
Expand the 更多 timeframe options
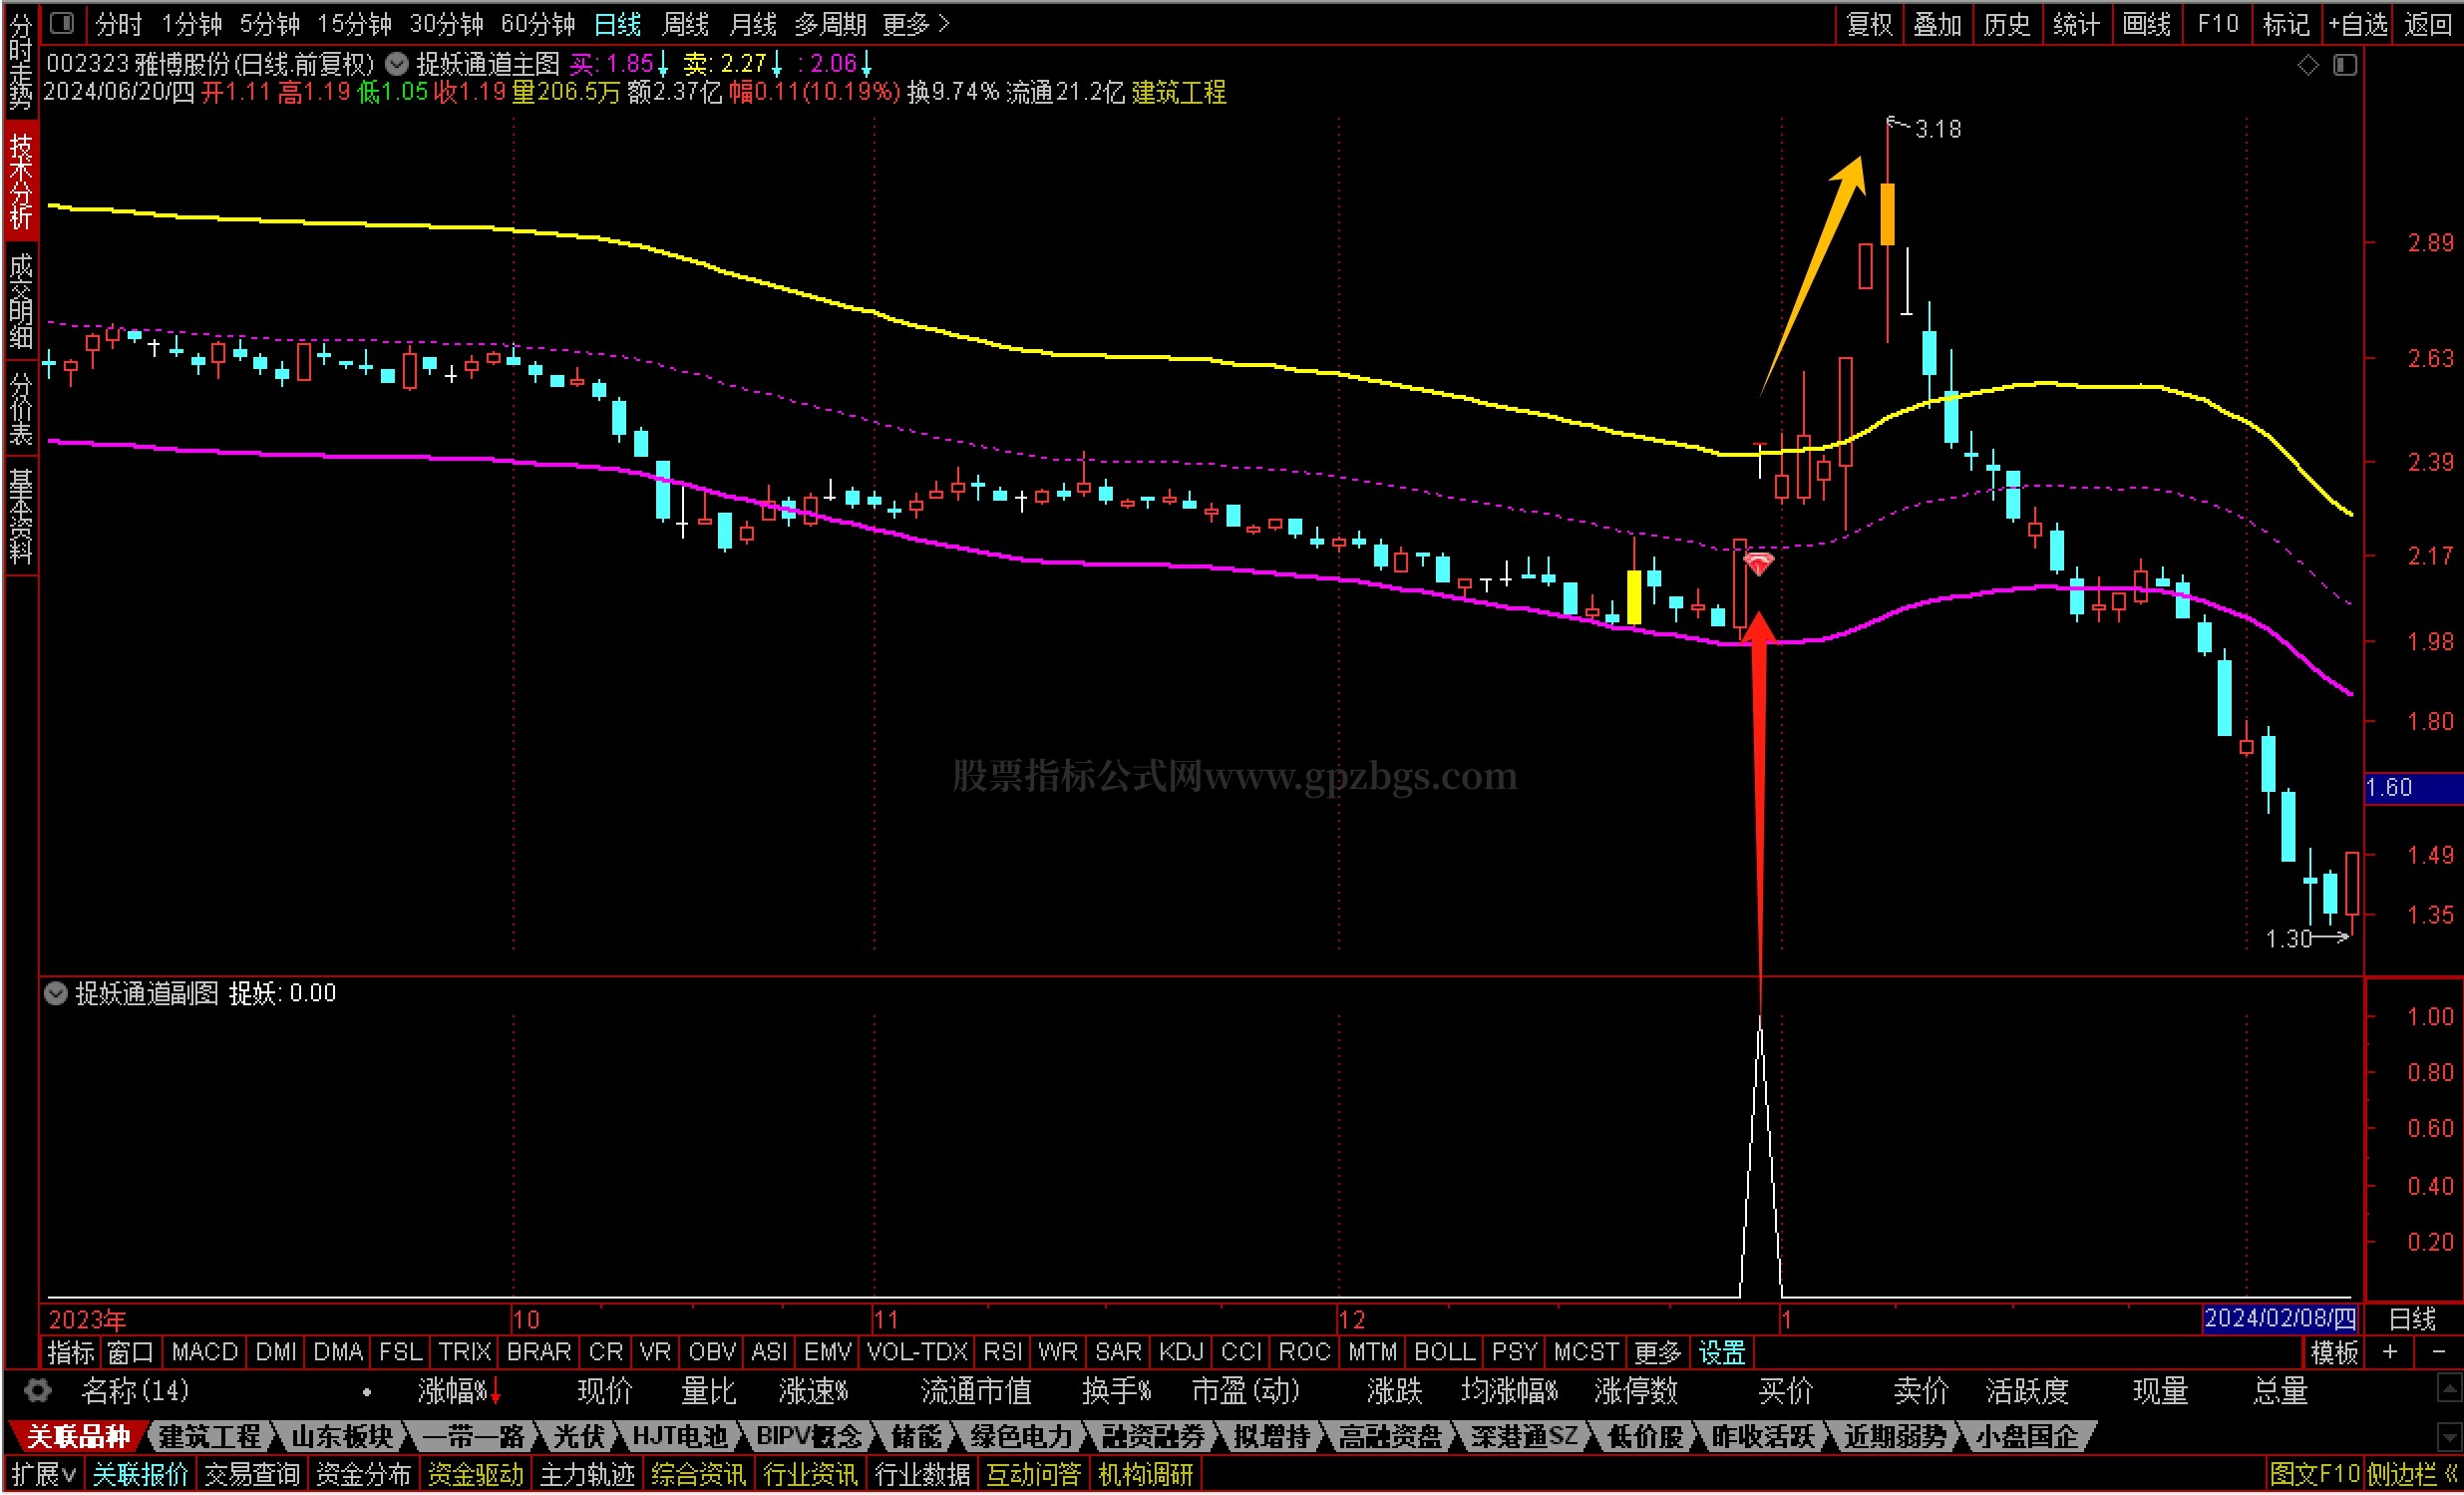tap(915, 24)
